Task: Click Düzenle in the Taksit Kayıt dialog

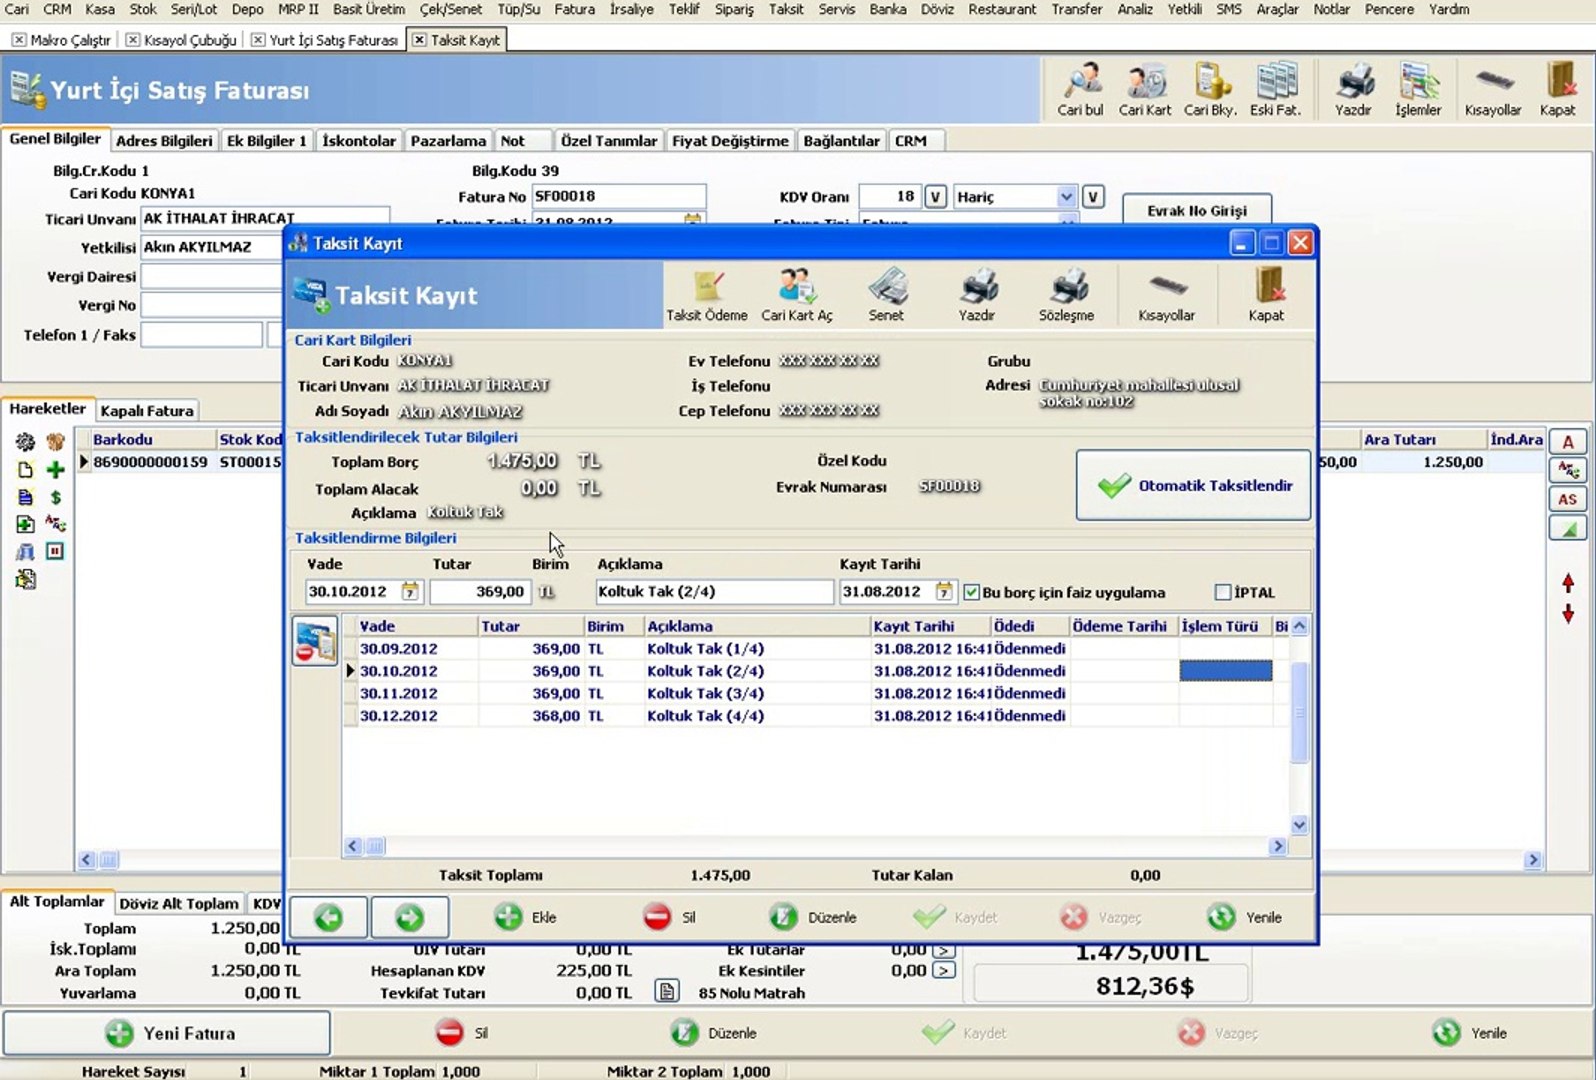Action: tap(813, 917)
